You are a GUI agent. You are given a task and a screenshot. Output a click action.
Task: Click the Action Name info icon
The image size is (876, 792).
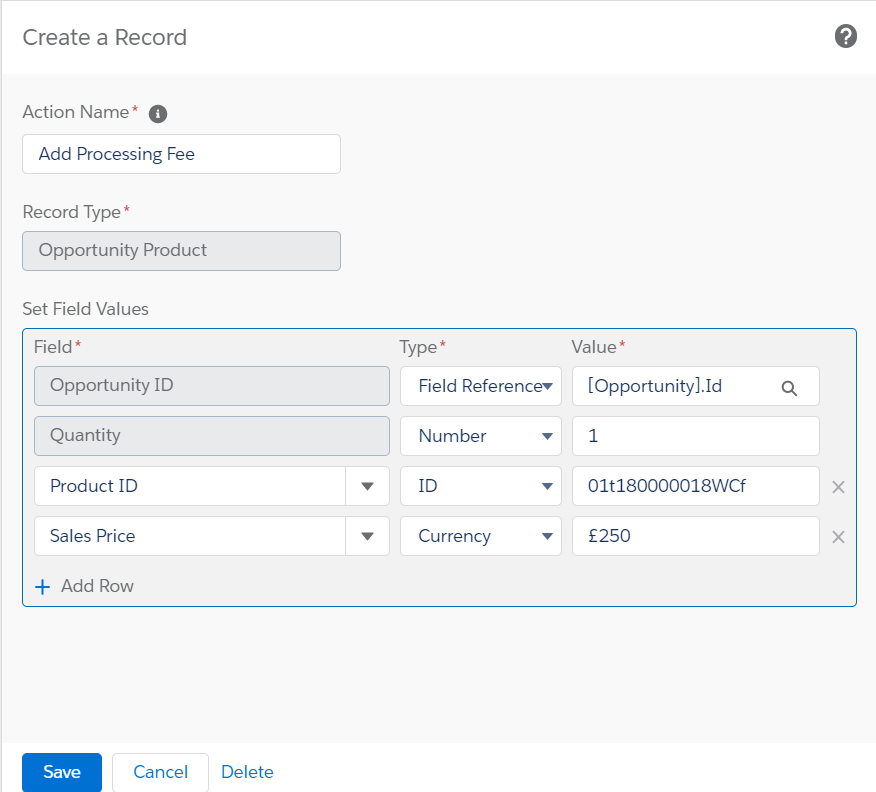click(x=157, y=114)
